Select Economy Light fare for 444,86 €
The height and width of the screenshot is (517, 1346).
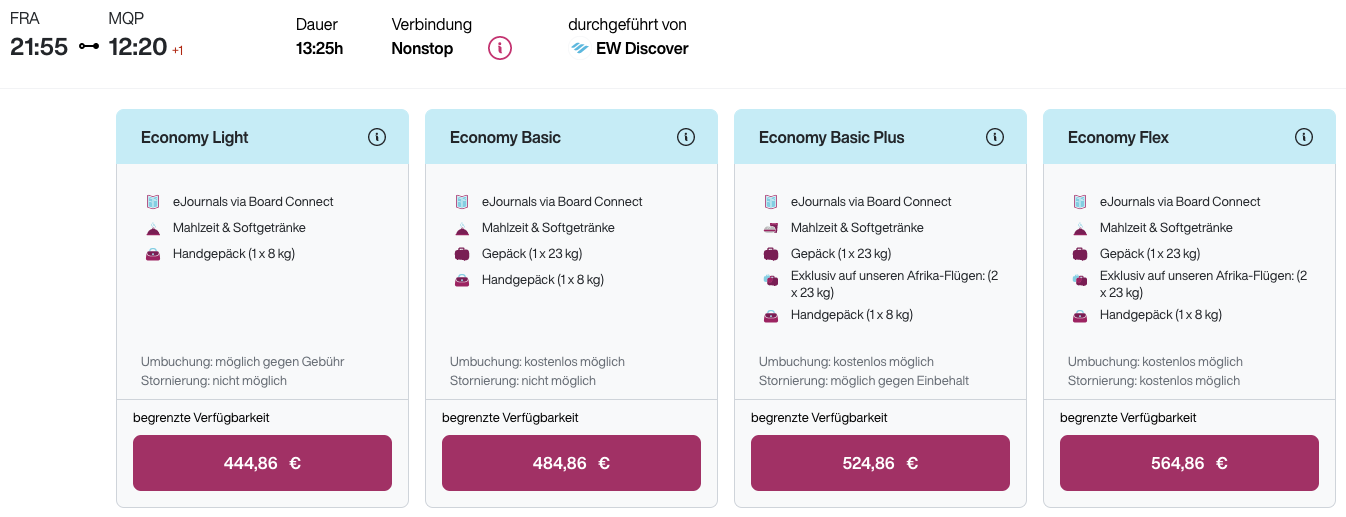tap(262, 463)
